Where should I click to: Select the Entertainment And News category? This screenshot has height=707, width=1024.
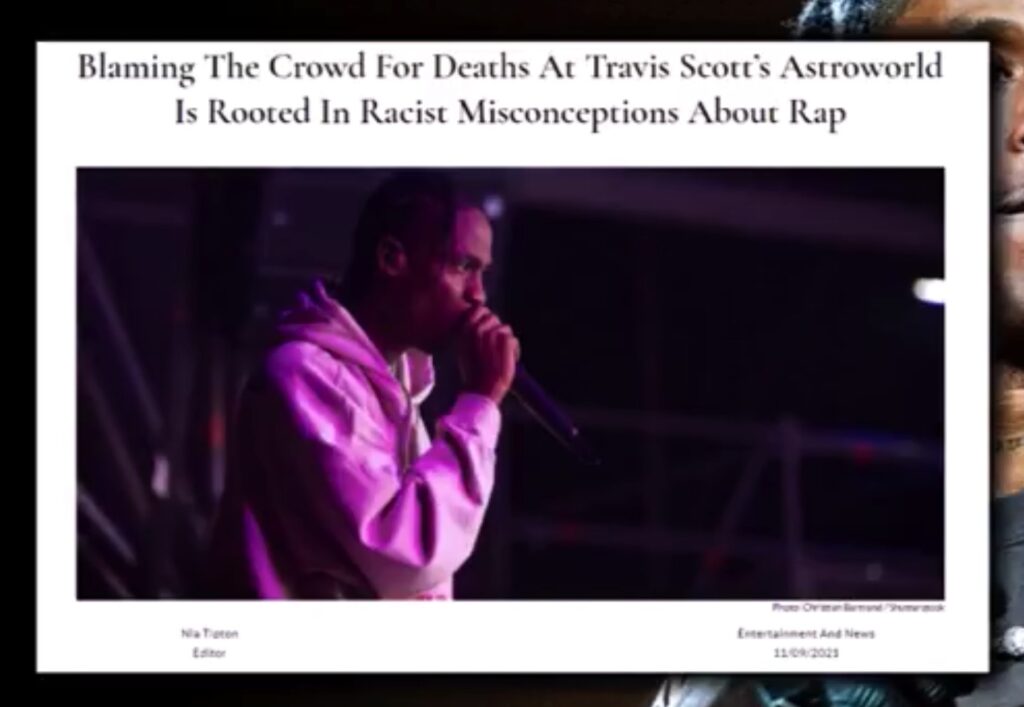click(806, 633)
